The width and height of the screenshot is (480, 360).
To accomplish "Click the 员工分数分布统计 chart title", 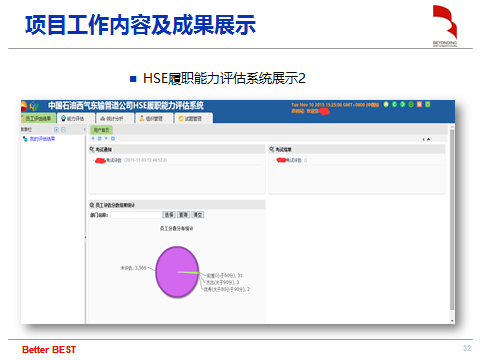I will pyautogui.click(x=177, y=229).
